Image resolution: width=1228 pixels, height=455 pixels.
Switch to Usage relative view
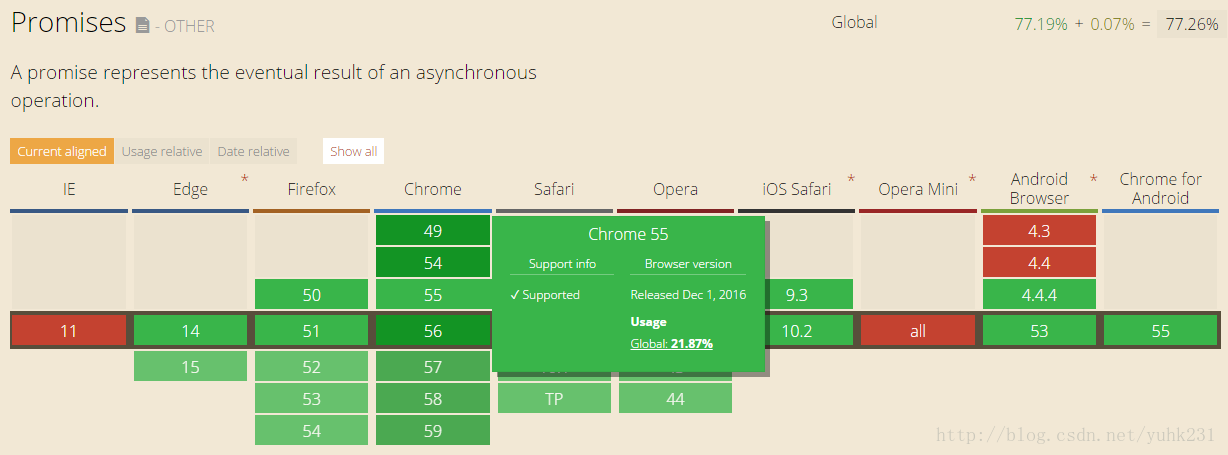[162, 152]
